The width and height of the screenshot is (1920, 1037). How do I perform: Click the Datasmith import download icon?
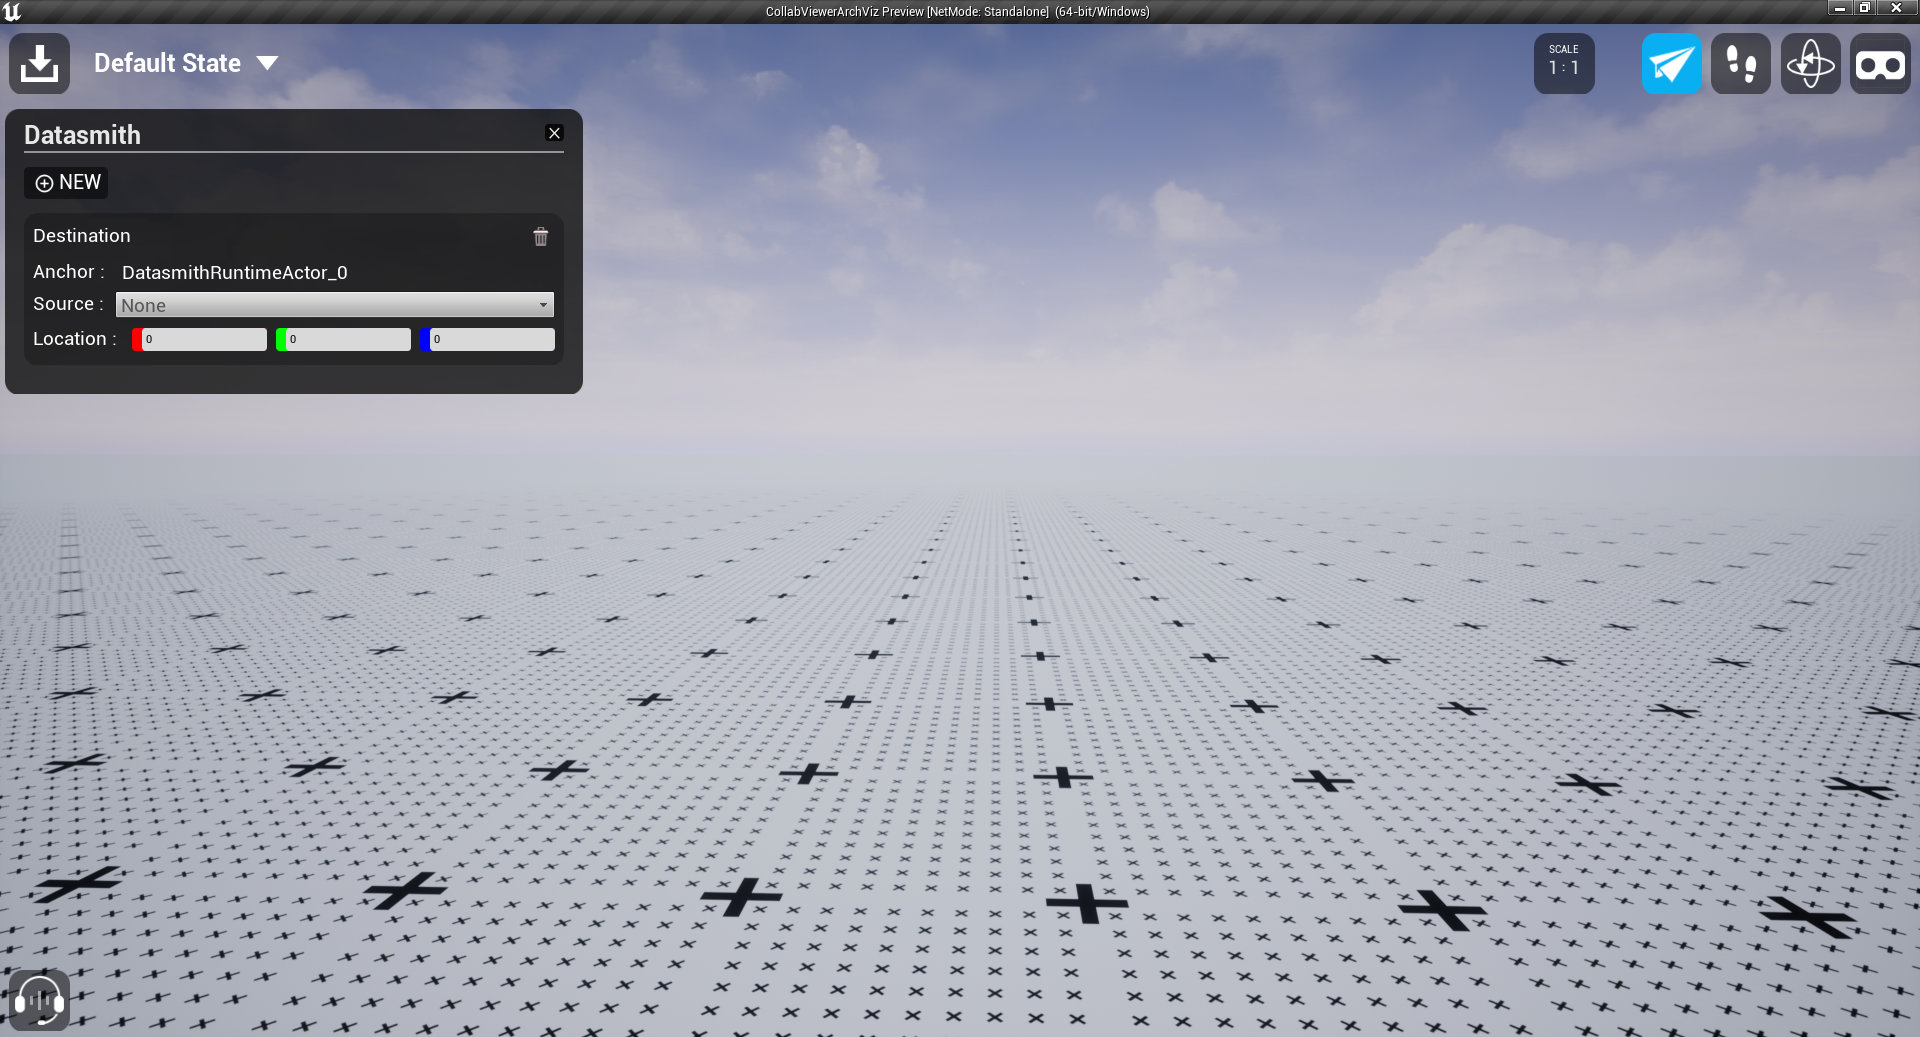(x=39, y=63)
